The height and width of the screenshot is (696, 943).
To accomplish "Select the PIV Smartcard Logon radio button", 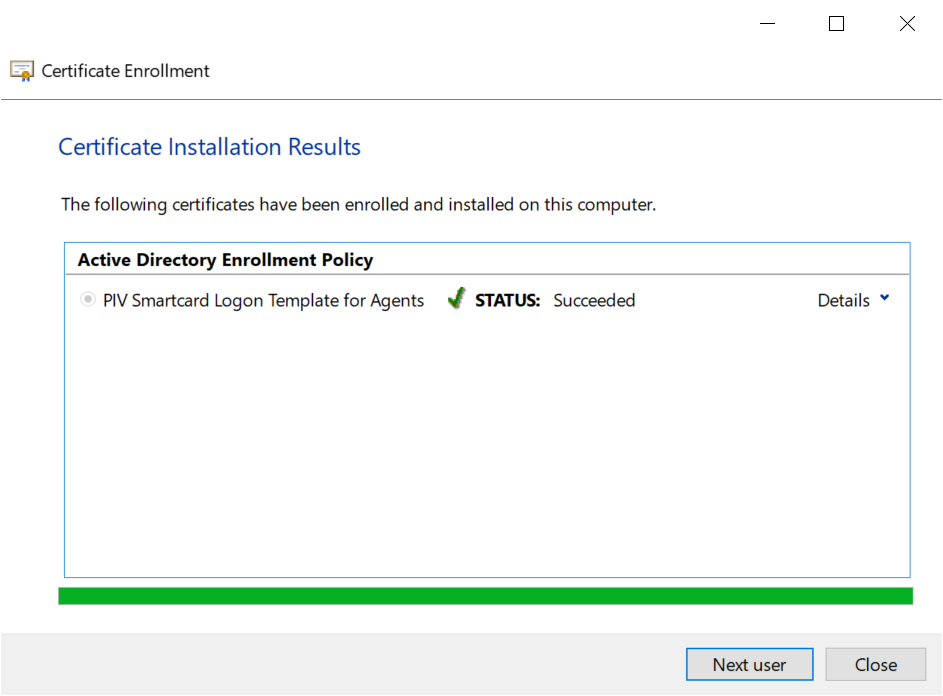I will pos(88,300).
